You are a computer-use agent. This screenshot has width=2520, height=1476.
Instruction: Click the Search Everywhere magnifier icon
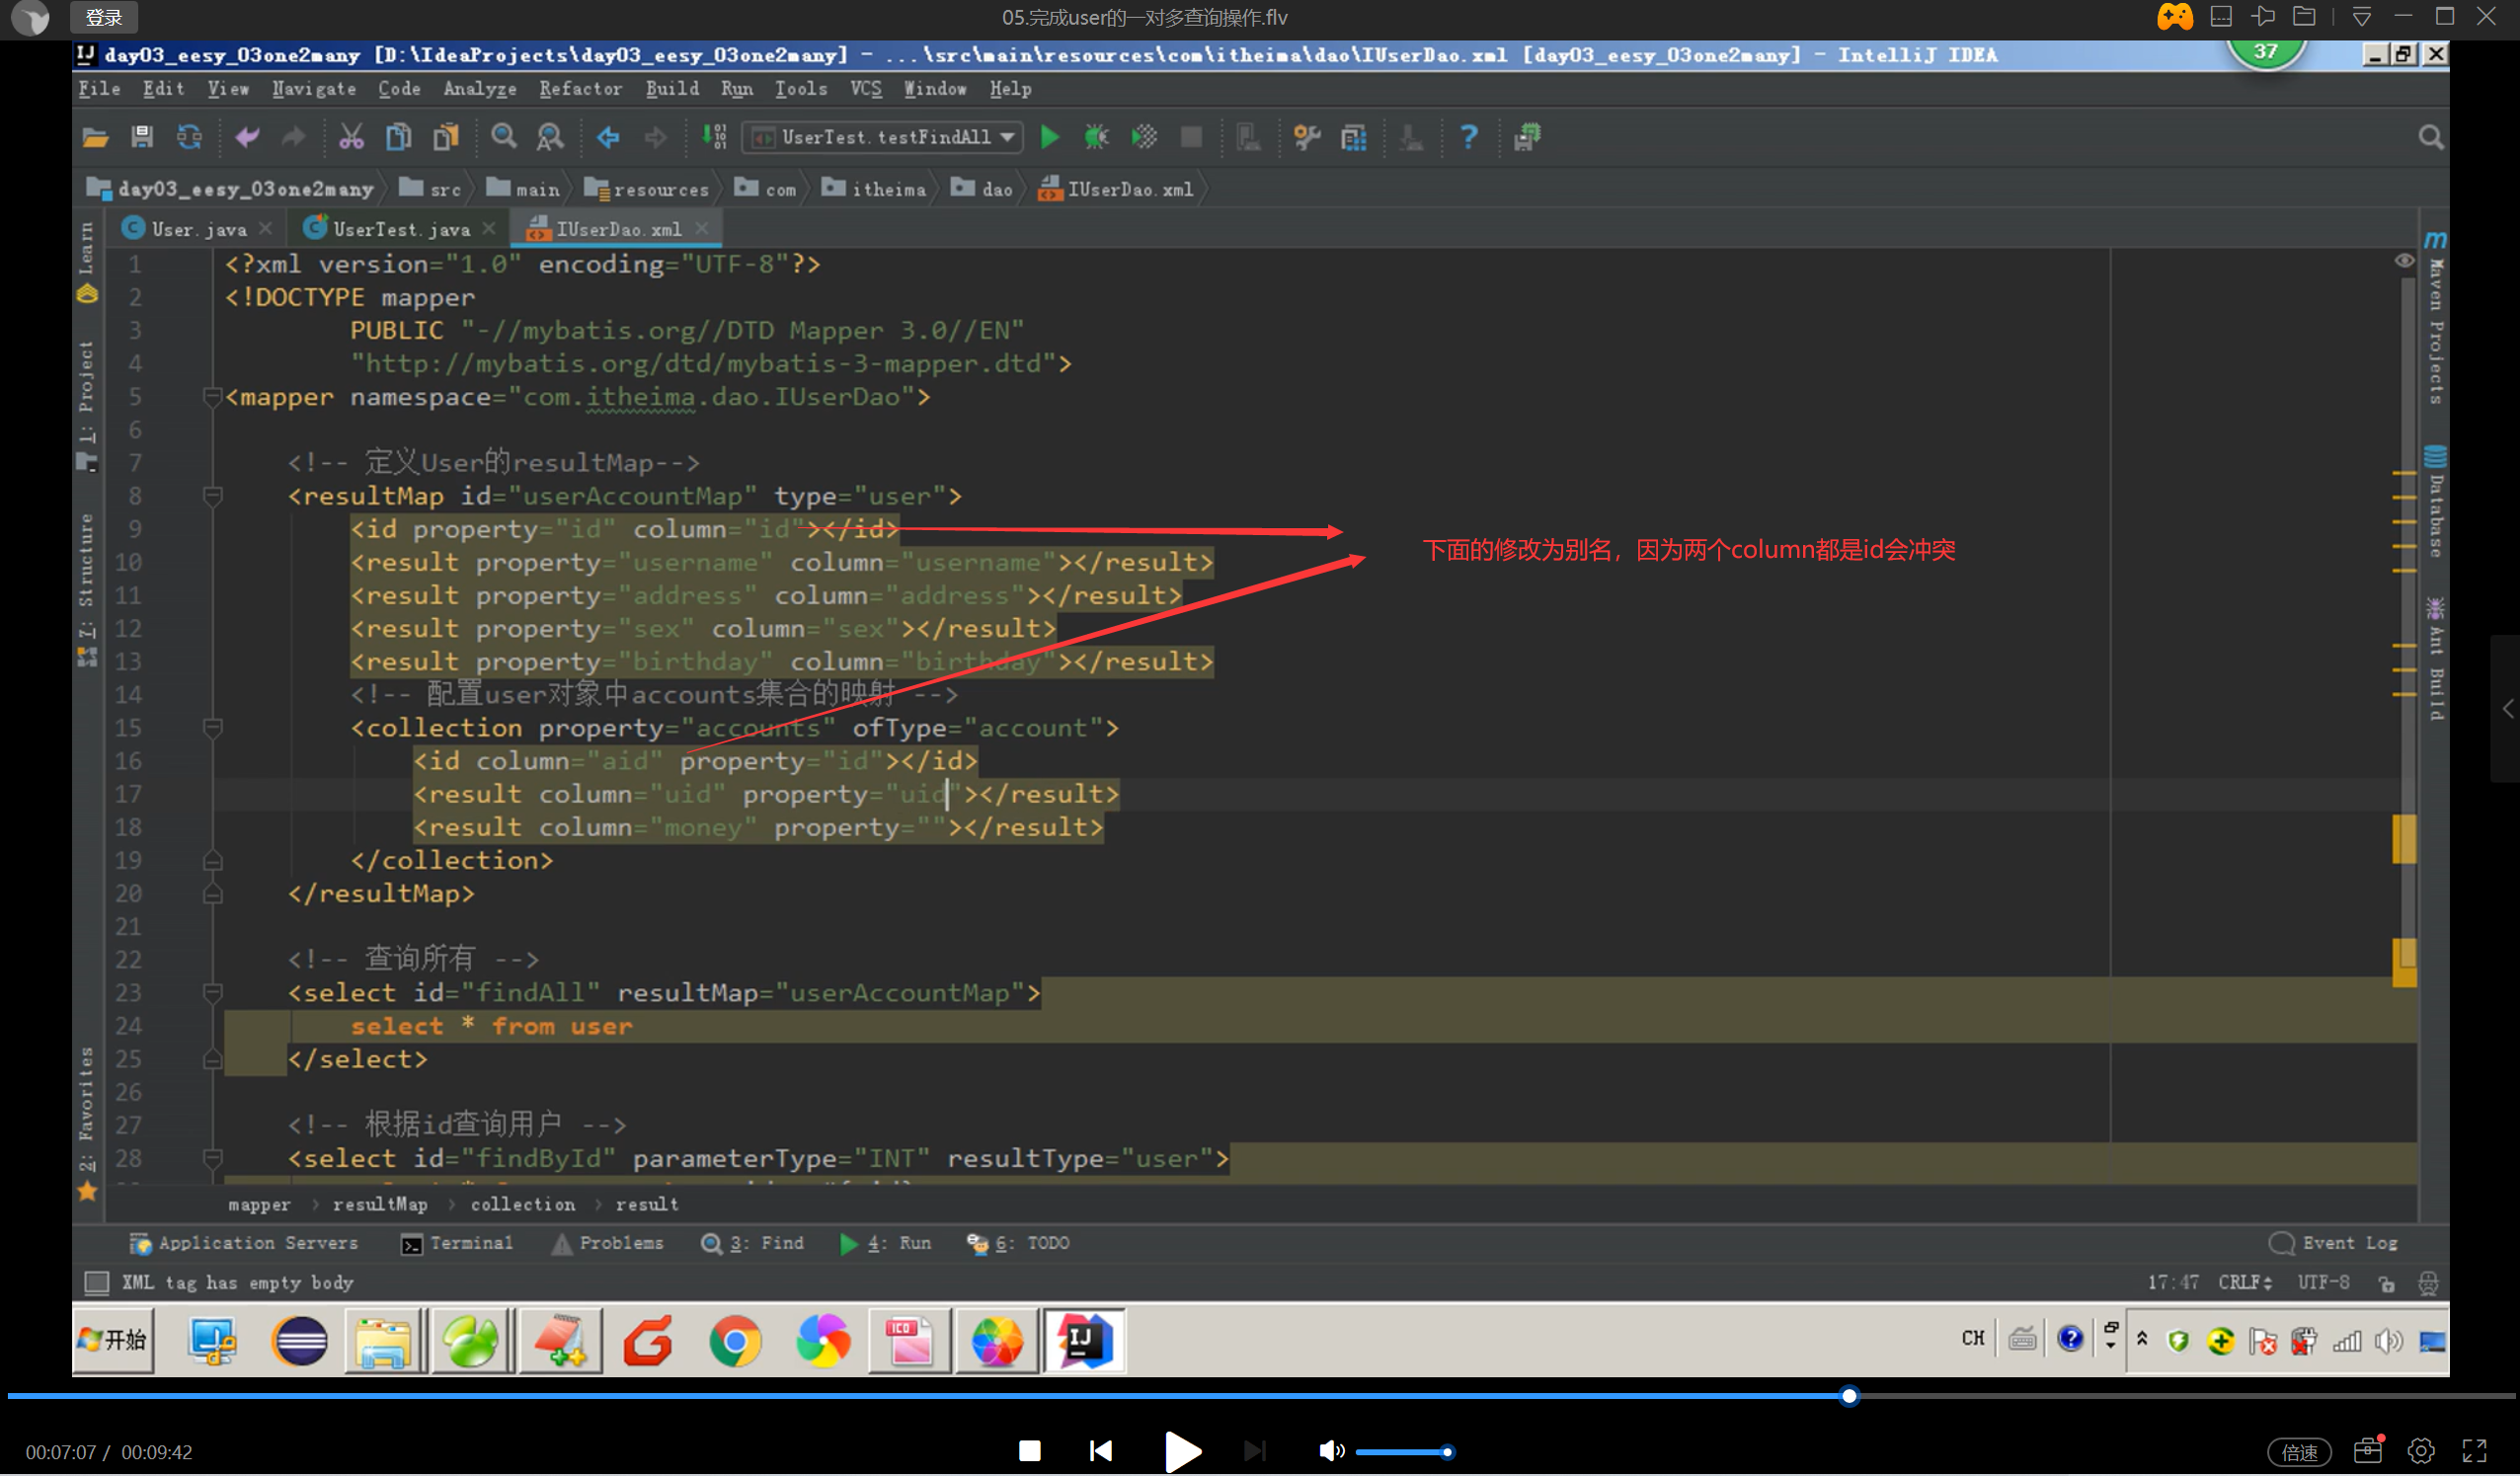[x=2430, y=137]
